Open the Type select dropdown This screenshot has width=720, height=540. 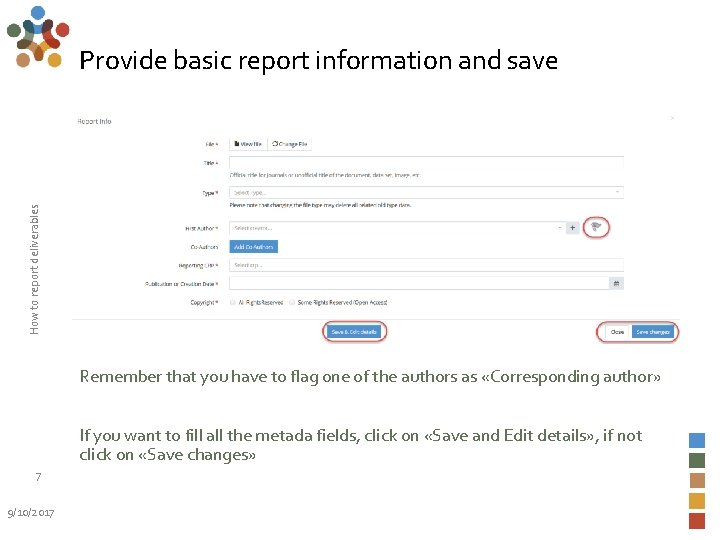pos(426,192)
